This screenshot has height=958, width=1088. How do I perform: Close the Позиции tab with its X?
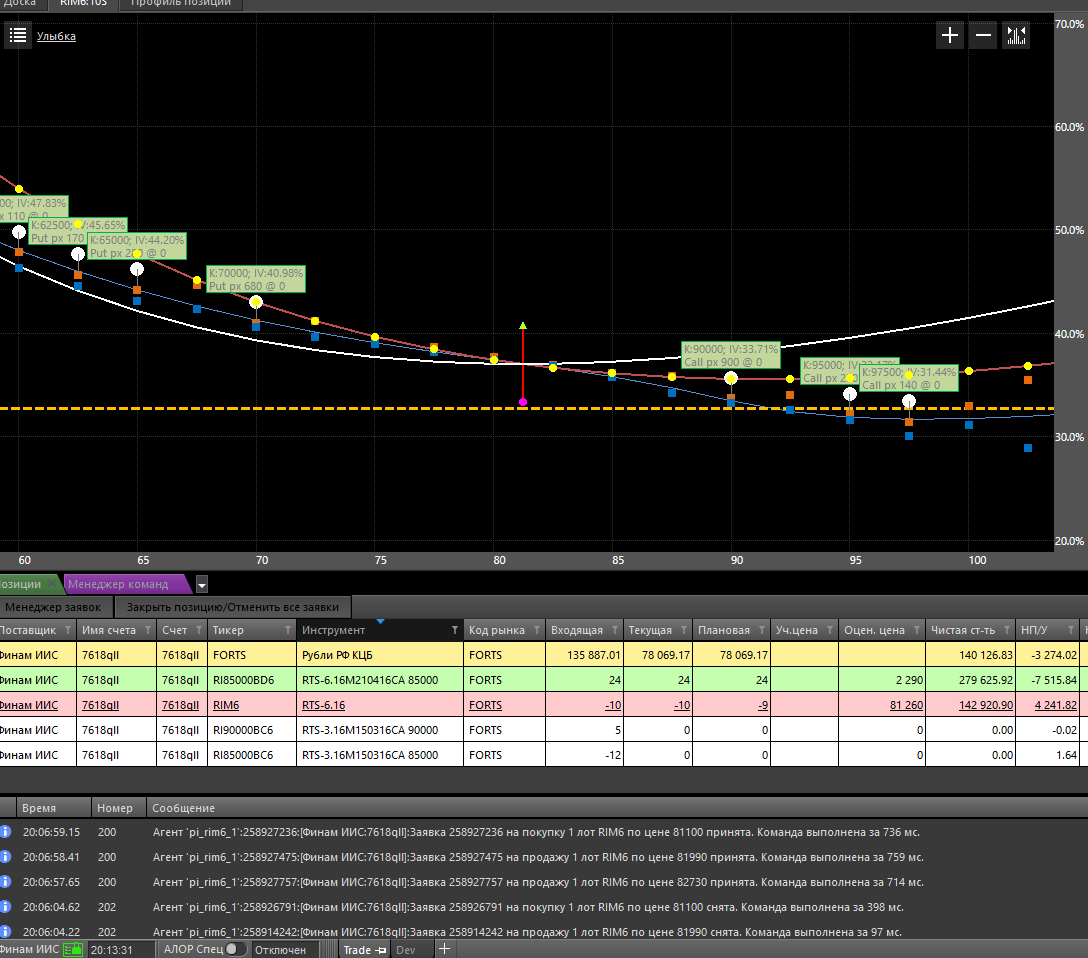tap(52, 584)
